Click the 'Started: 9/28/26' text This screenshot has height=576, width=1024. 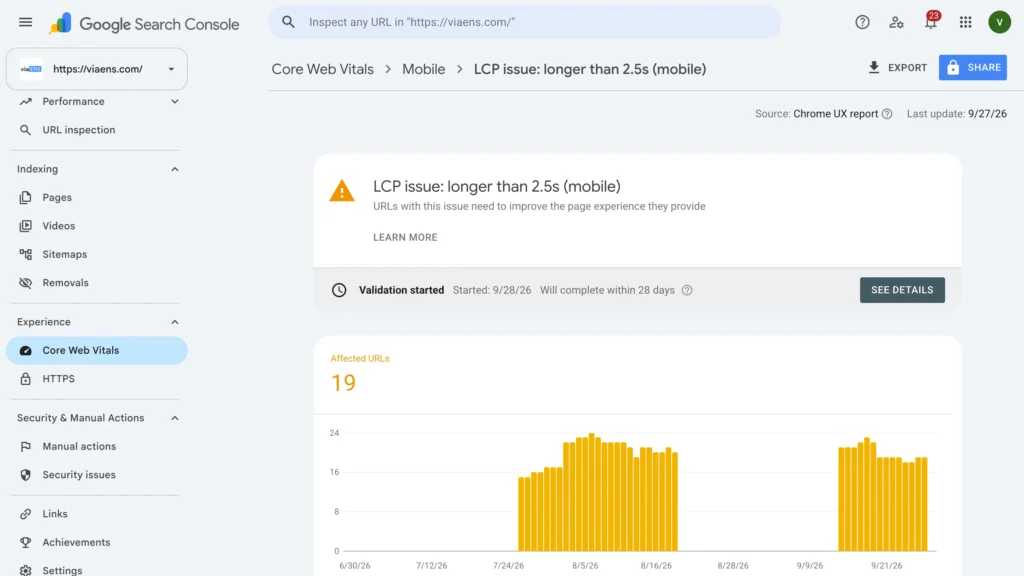pos(492,290)
